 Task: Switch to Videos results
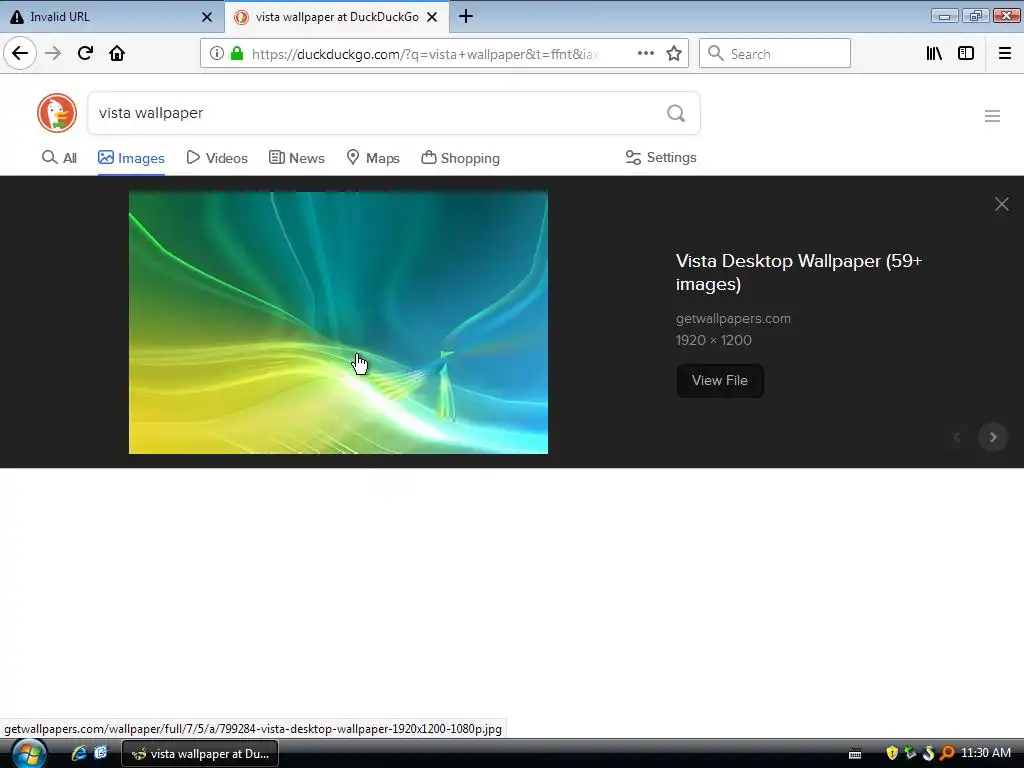(x=217, y=158)
